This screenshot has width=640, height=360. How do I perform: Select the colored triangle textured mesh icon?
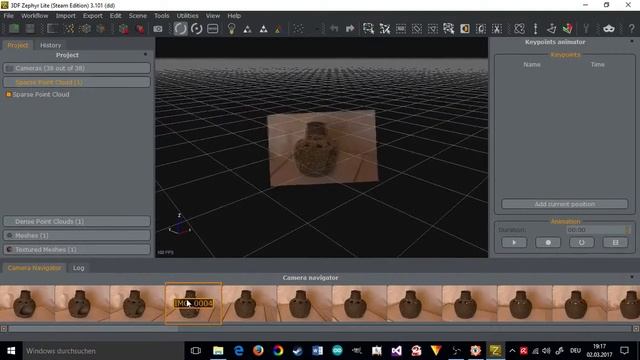pos(278,29)
